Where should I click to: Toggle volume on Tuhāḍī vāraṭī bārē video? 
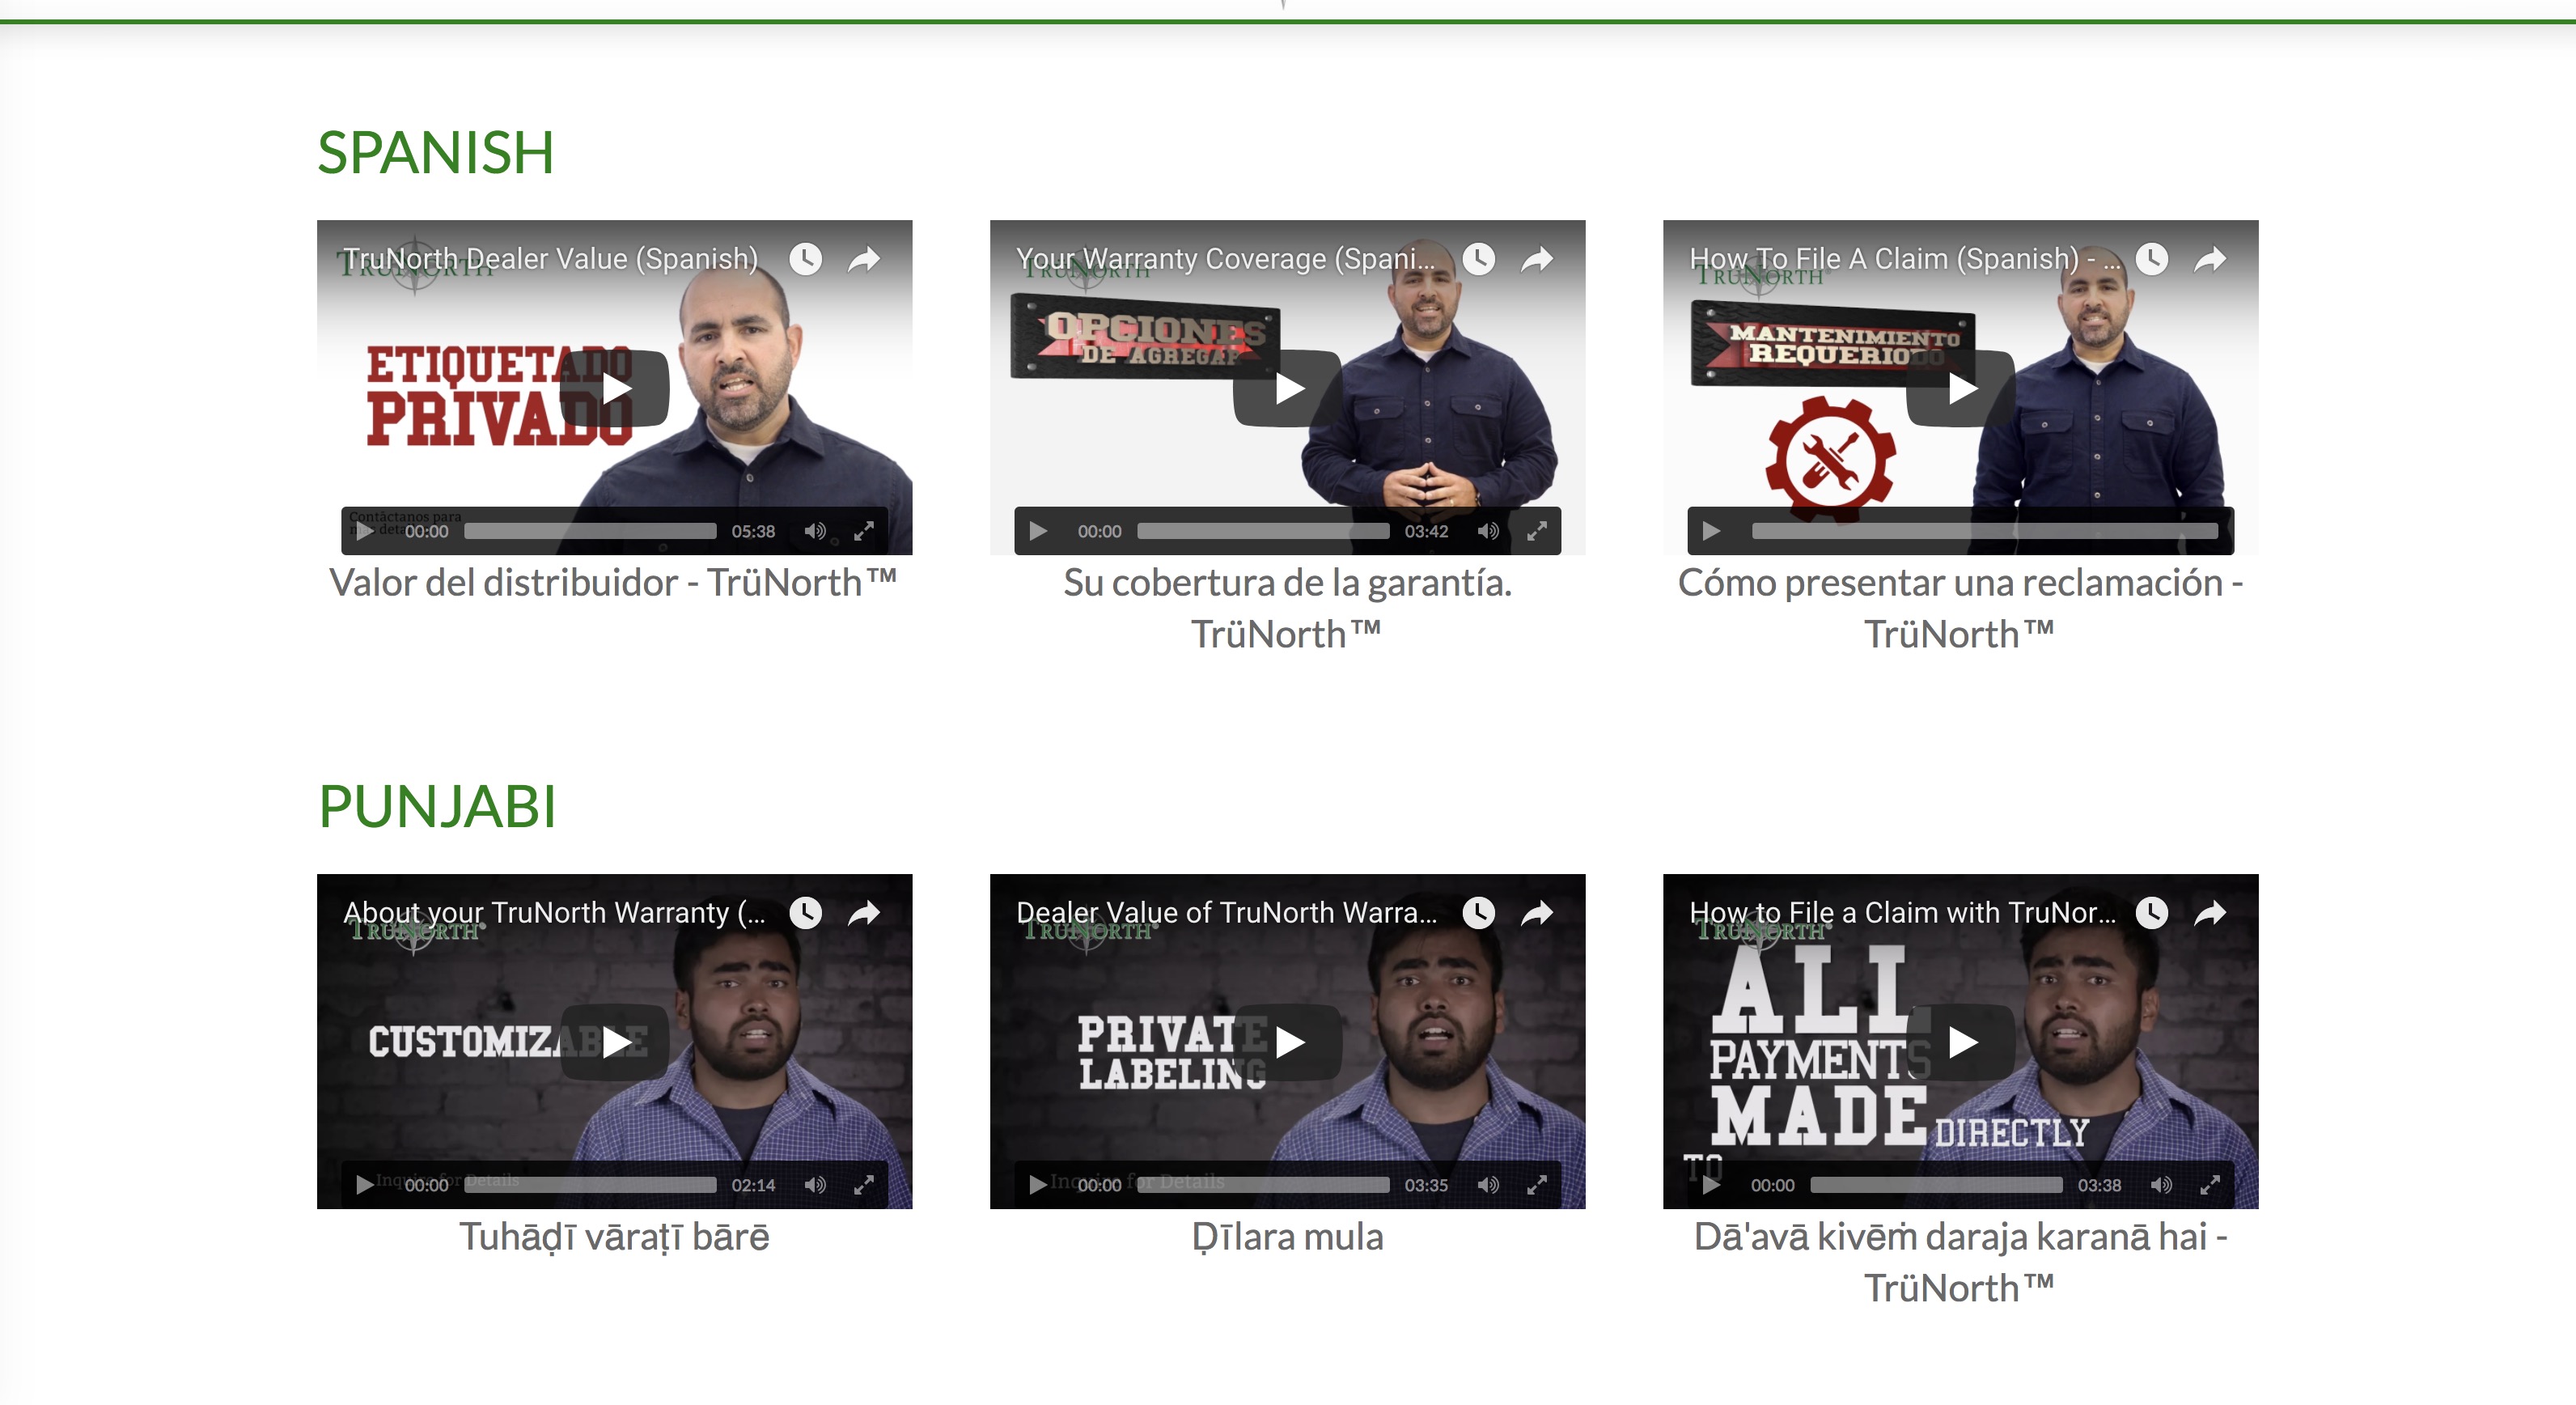pos(815,1185)
